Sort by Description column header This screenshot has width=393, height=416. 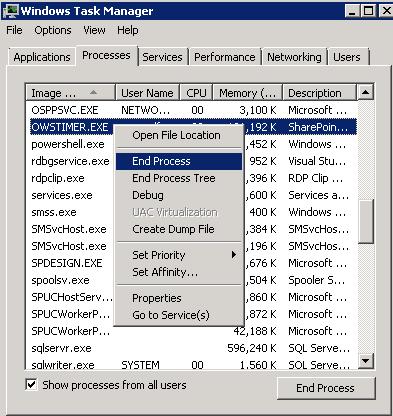click(319, 93)
